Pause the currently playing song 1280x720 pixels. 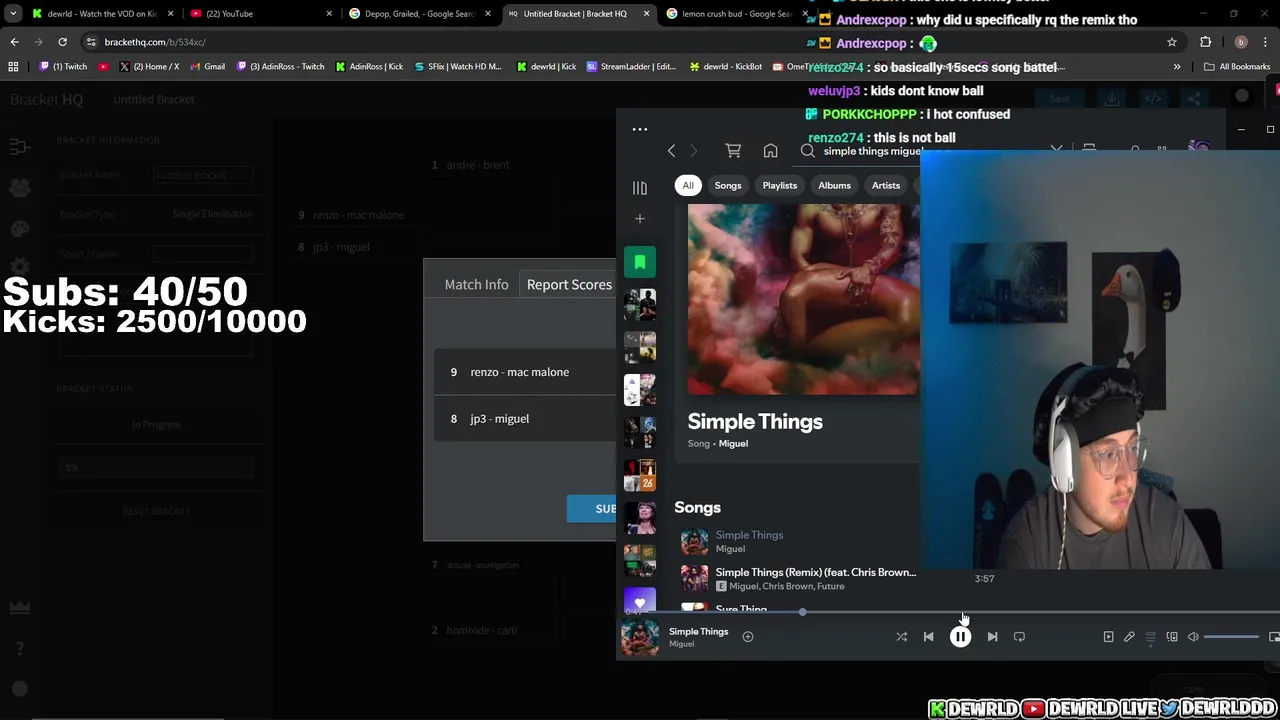[x=960, y=637]
